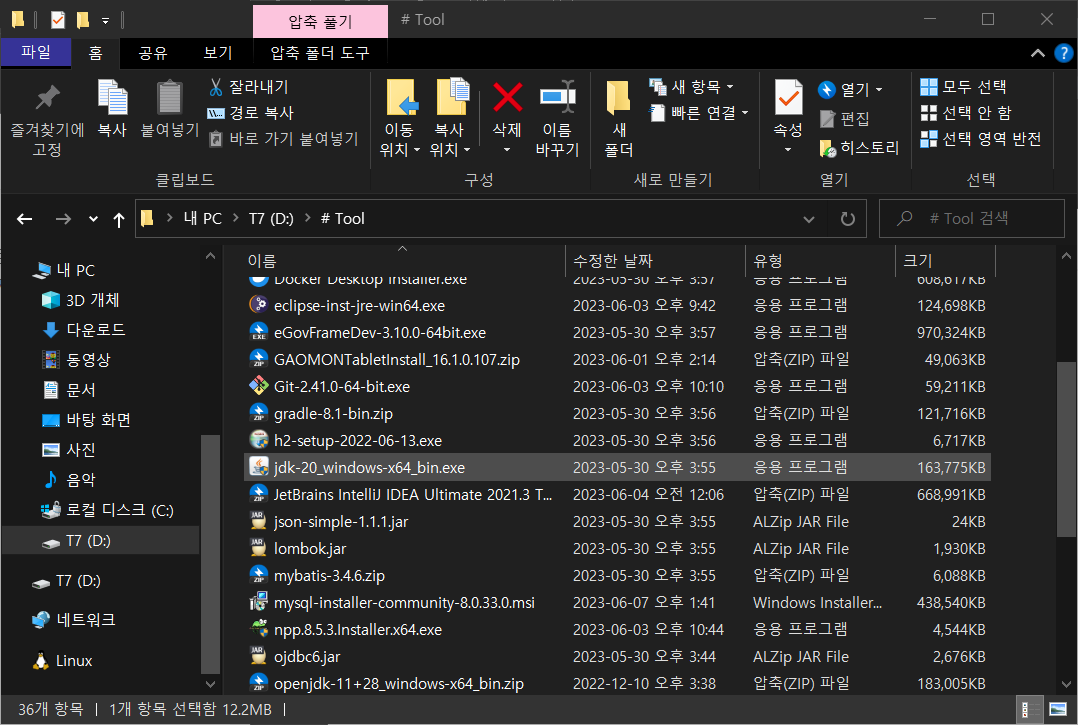
Task: Deselect all with 선택 안 함
Action: click(x=966, y=113)
